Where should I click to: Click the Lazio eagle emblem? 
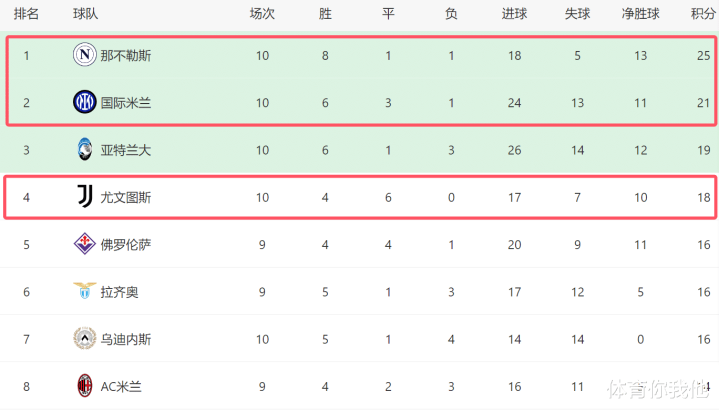(x=84, y=291)
